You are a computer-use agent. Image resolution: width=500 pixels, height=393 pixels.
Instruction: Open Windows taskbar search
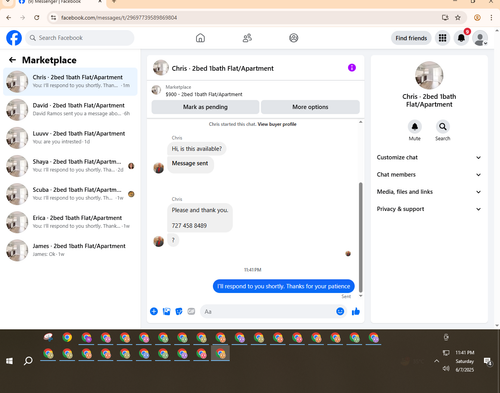coord(28,361)
